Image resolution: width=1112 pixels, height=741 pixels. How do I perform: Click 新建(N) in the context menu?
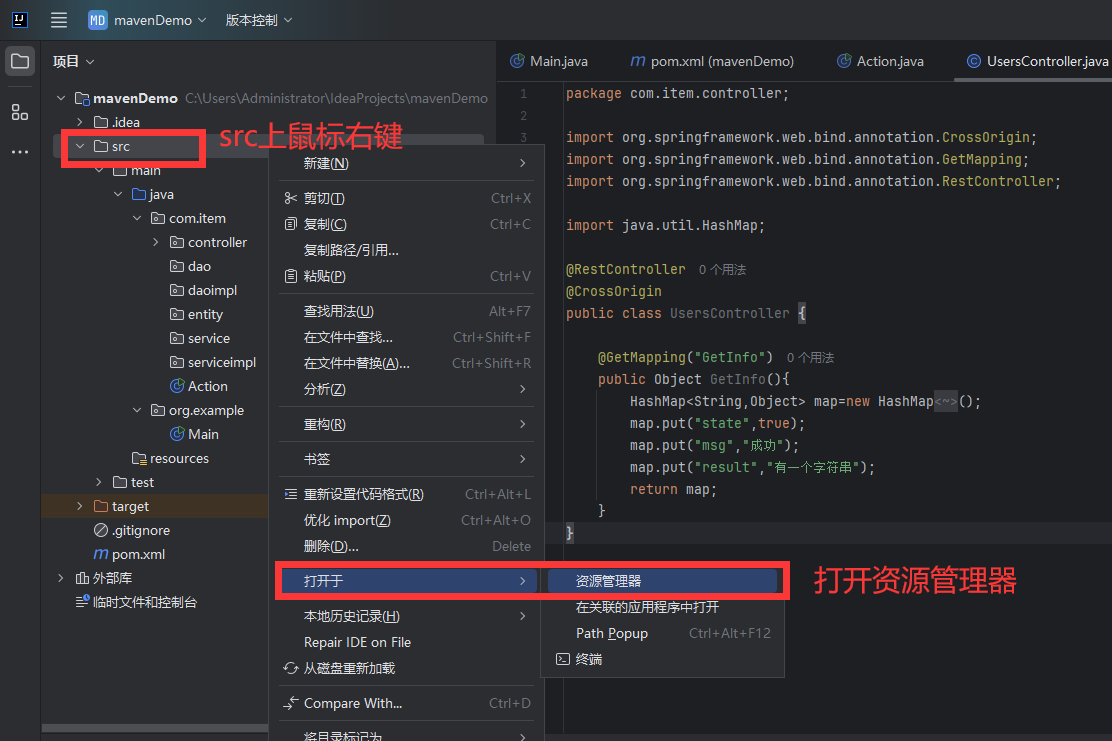pos(313,163)
